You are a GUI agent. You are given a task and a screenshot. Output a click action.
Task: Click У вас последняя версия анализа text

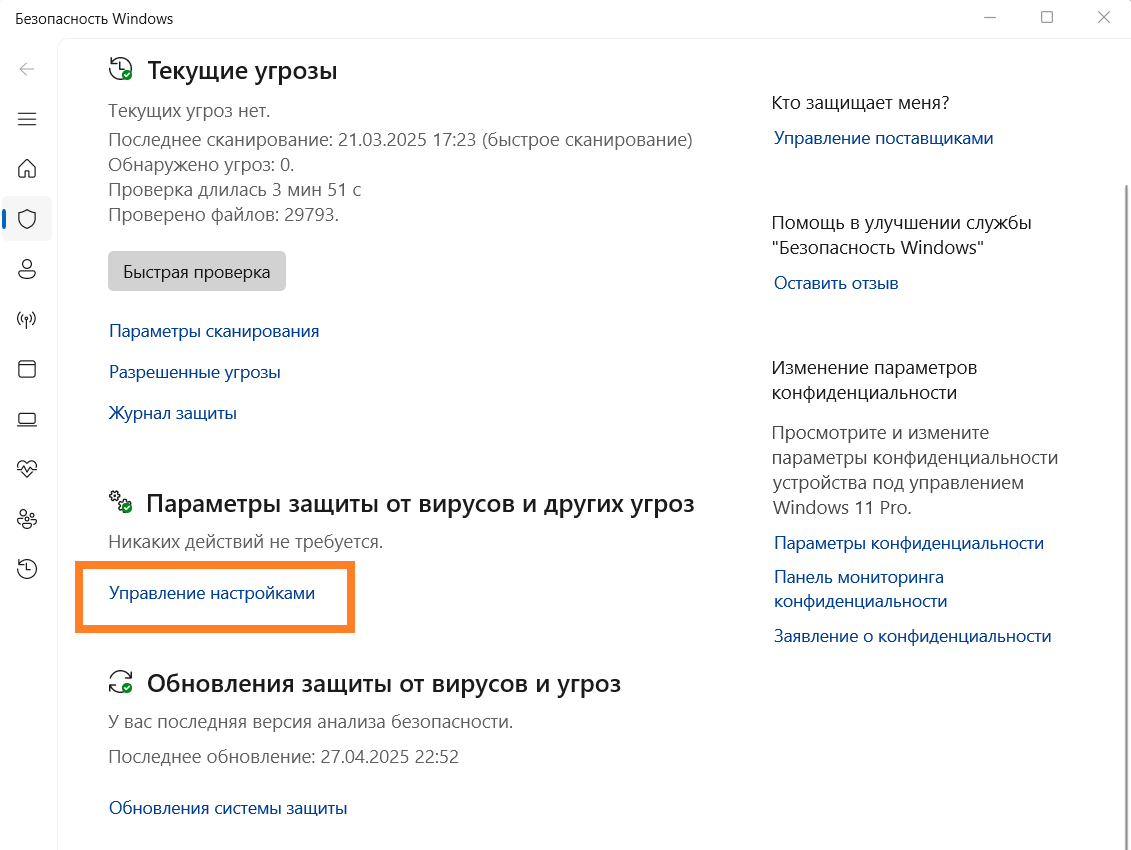pyautogui.click(x=311, y=722)
